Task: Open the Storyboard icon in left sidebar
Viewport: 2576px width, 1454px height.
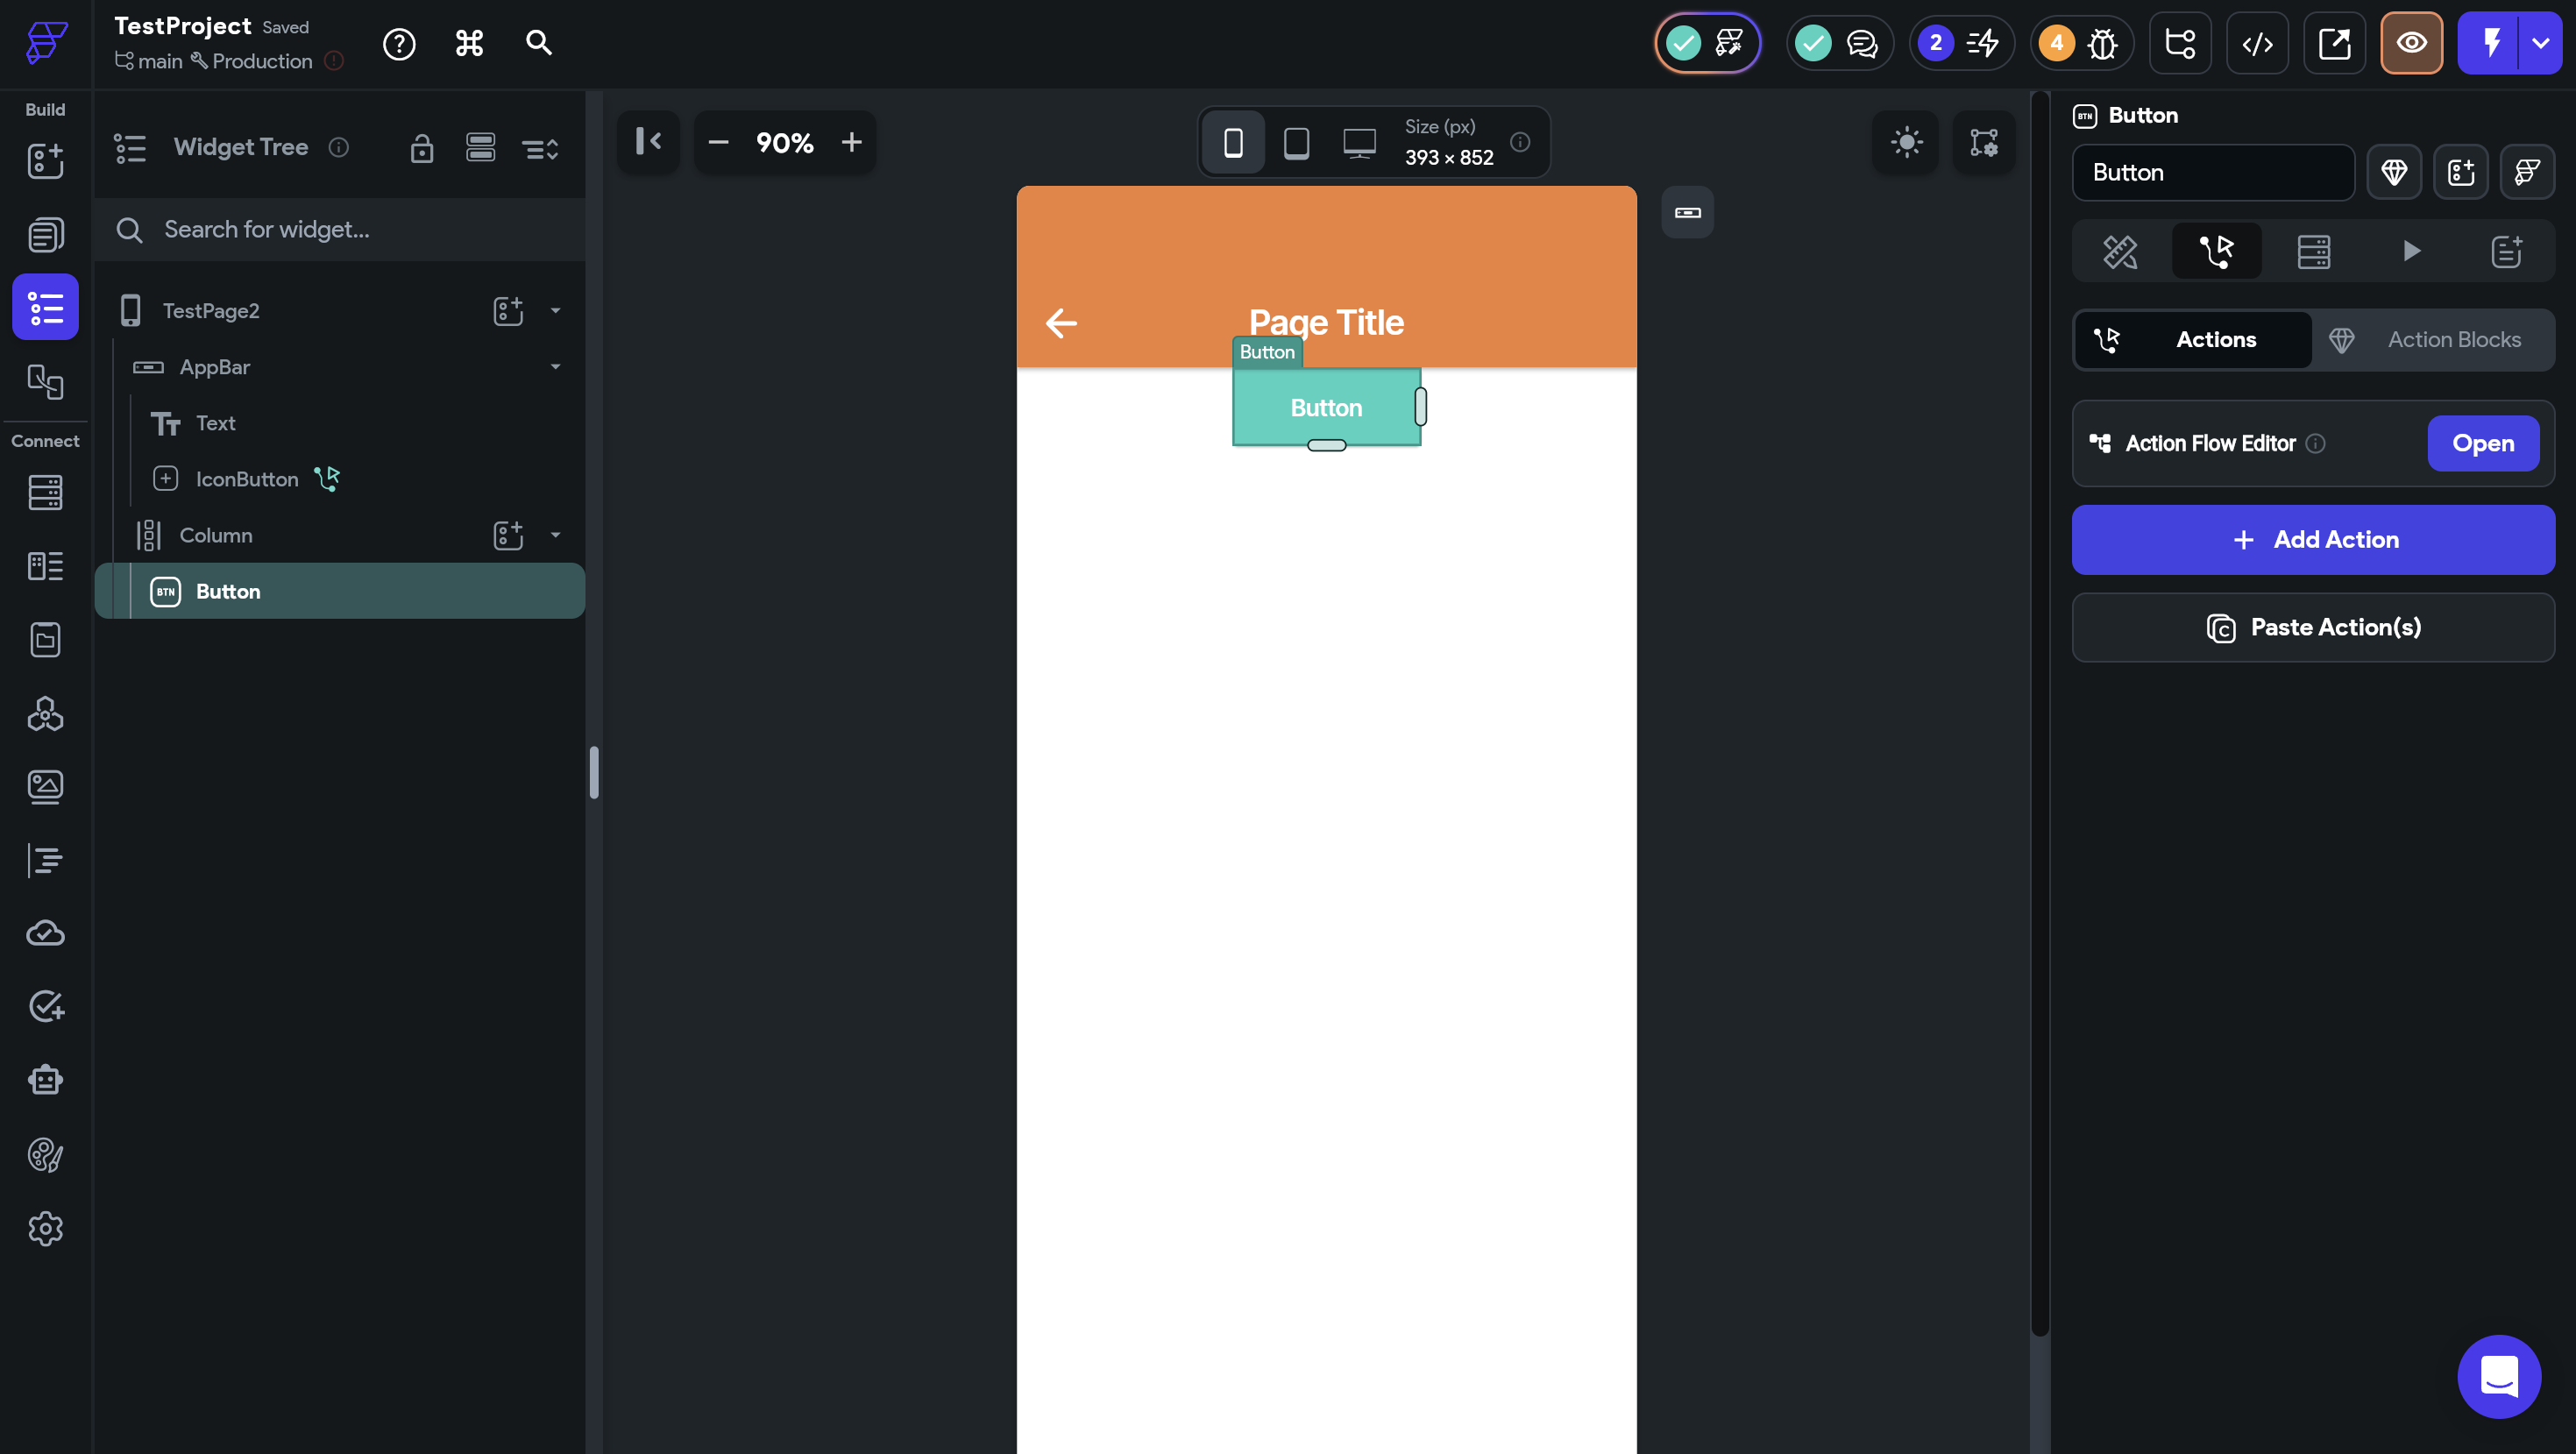Action: 45,381
